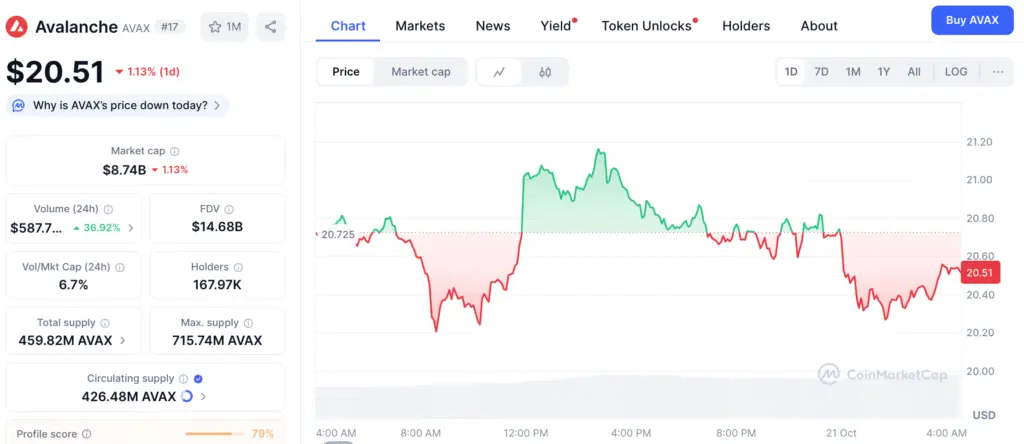1024x444 pixels.
Task: Click the info icon beside Market cap
Action: 175,151
